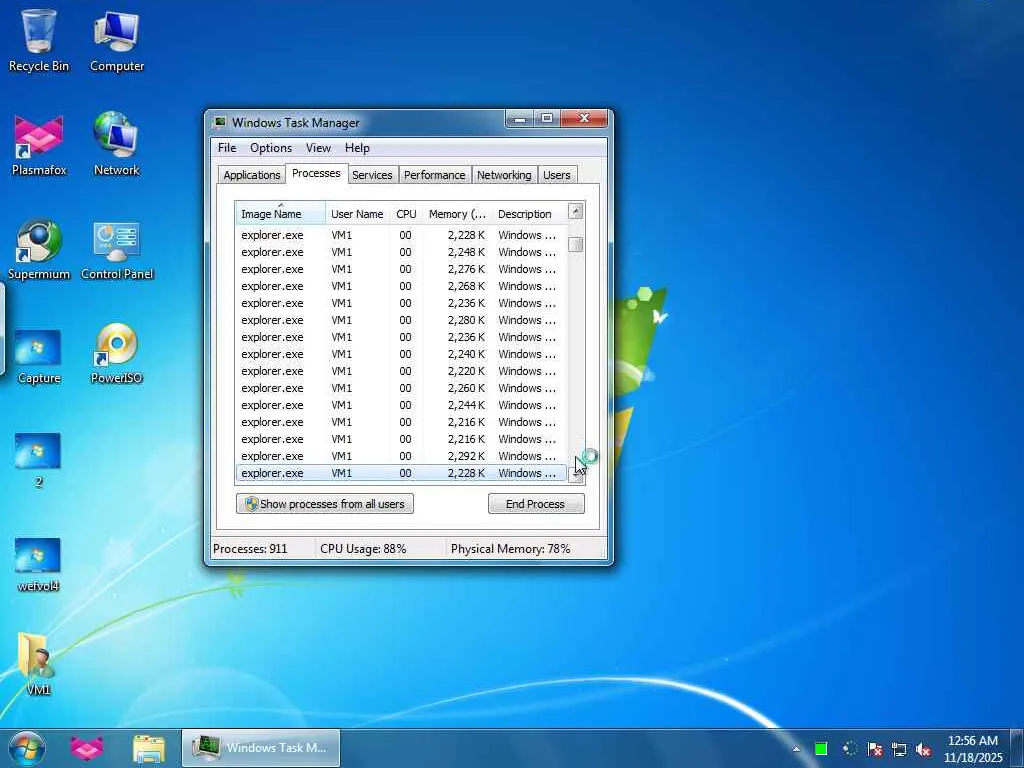Switch to the Services tab
1024x768 pixels.
pyautogui.click(x=372, y=175)
